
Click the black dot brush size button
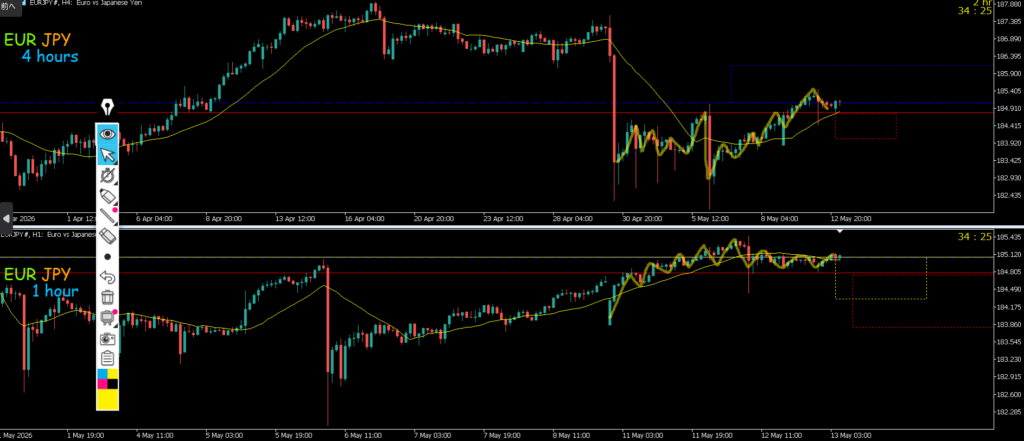tap(108, 257)
